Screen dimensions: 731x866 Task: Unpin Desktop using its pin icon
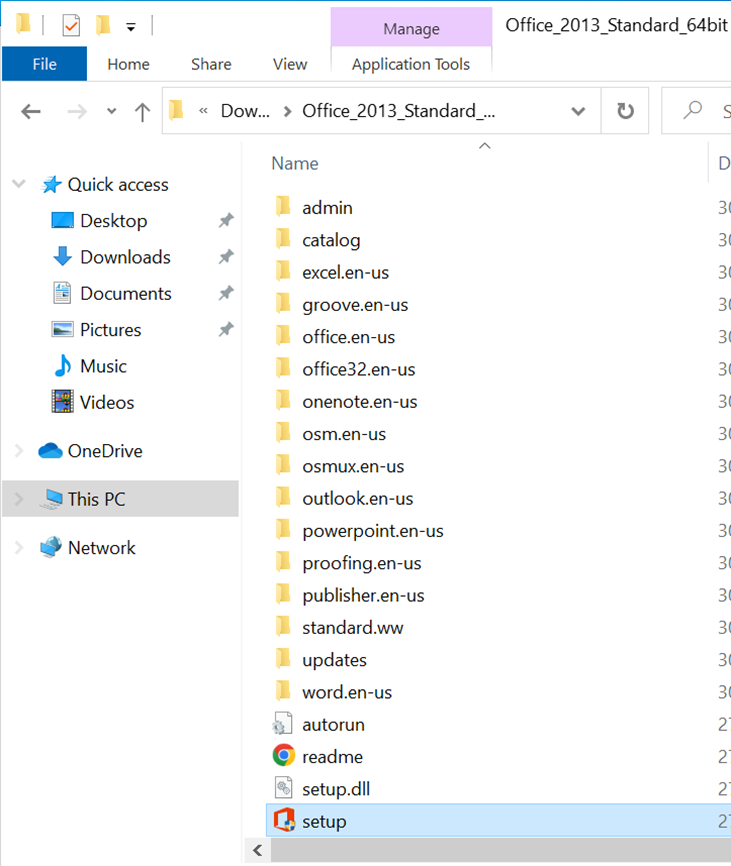tap(226, 221)
